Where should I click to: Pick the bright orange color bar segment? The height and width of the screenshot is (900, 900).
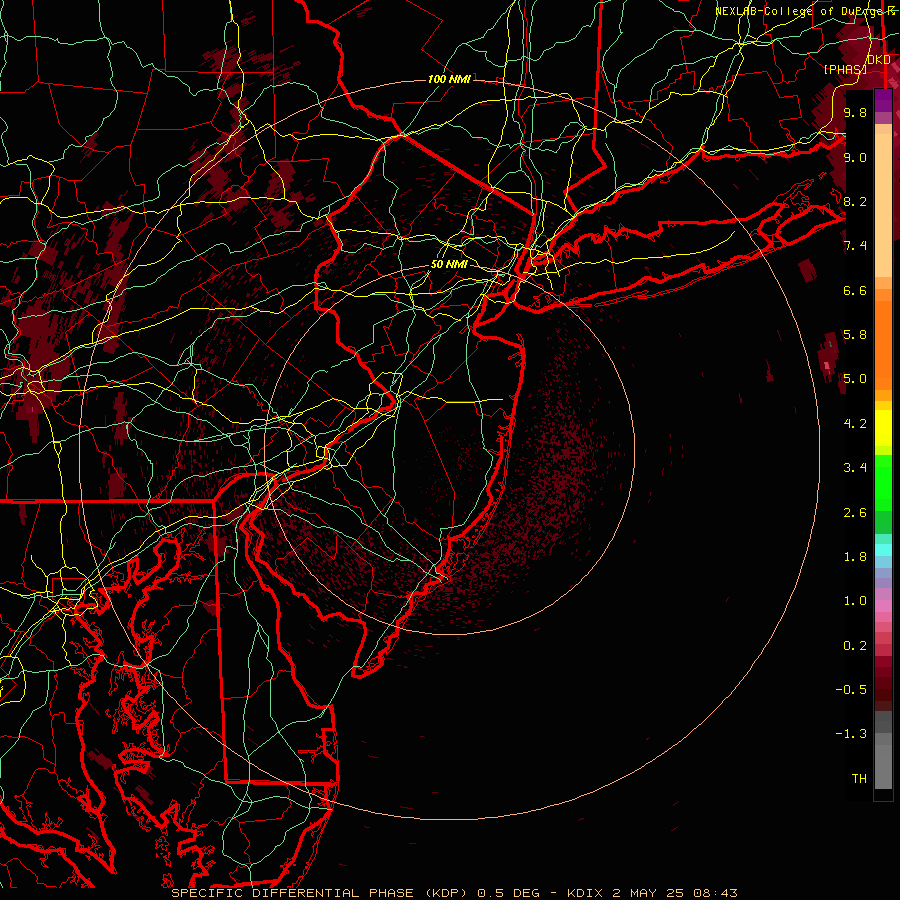[x=883, y=346]
